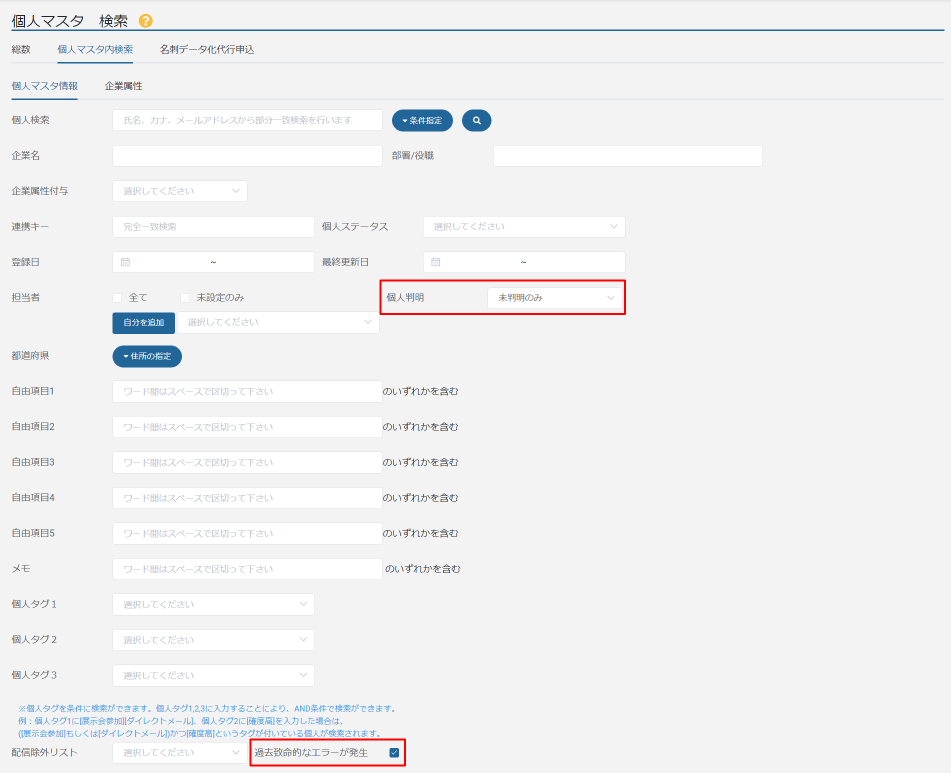Click the 条件指定 button
This screenshot has width=951, height=773.
[422, 120]
